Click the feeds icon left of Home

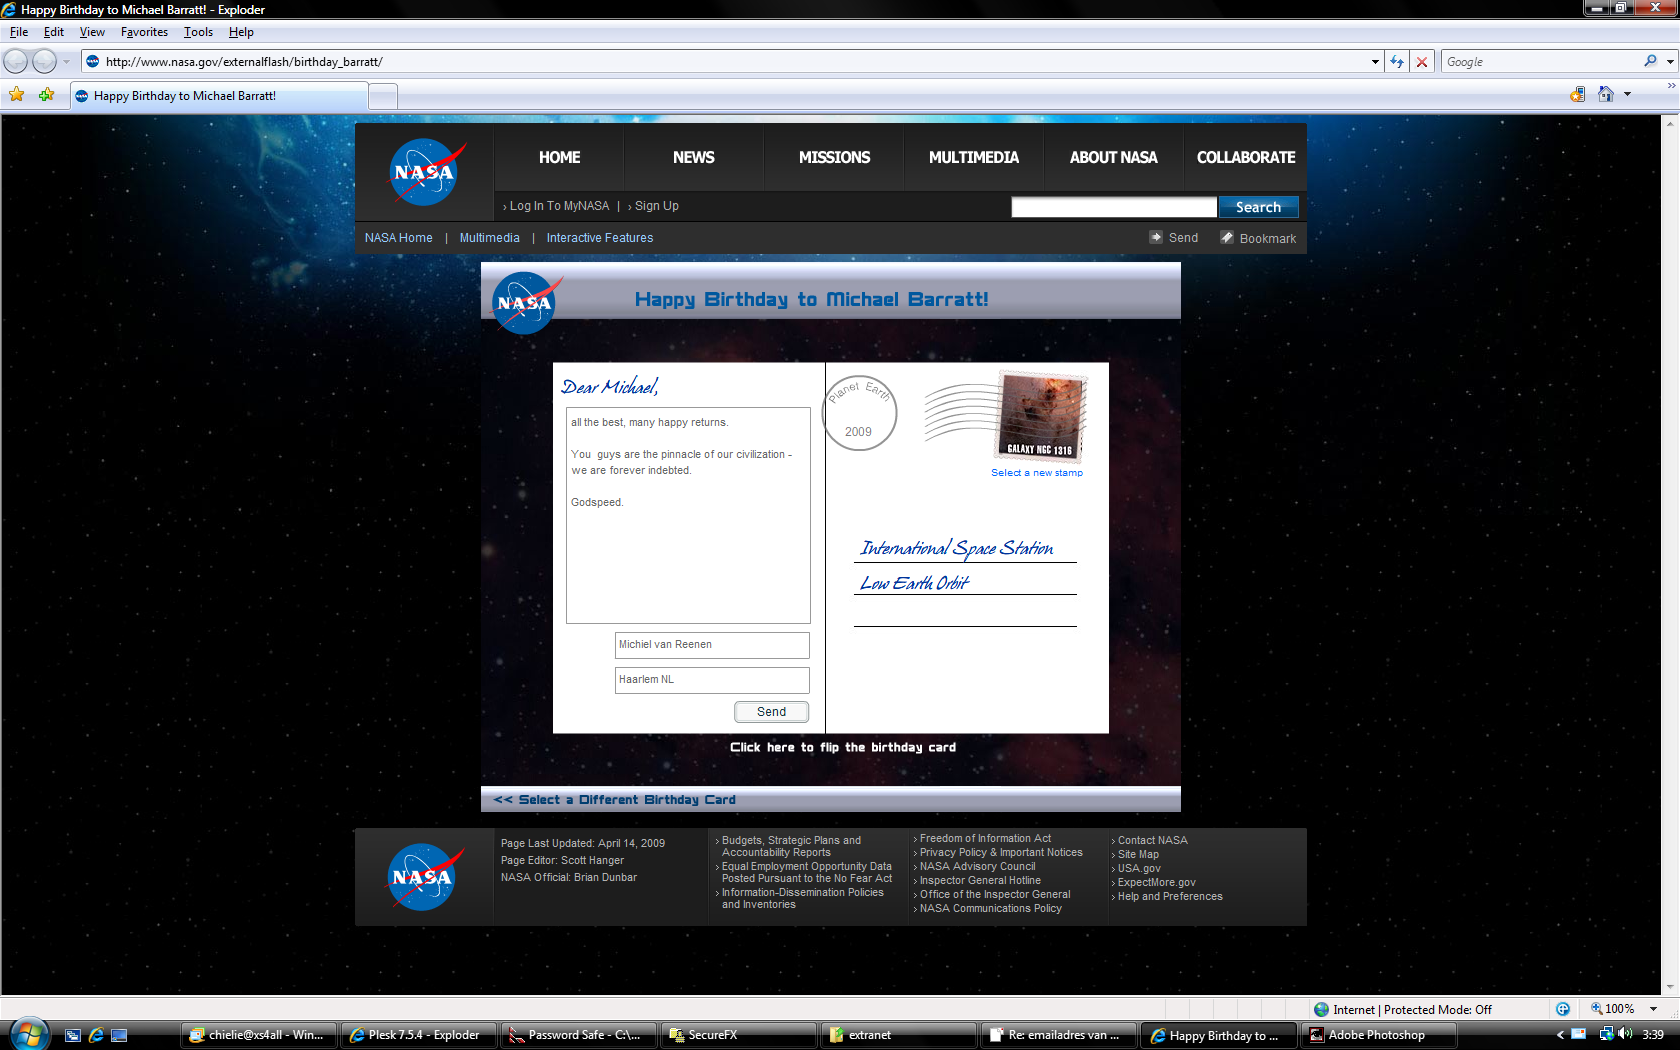[x=1578, y=94]
